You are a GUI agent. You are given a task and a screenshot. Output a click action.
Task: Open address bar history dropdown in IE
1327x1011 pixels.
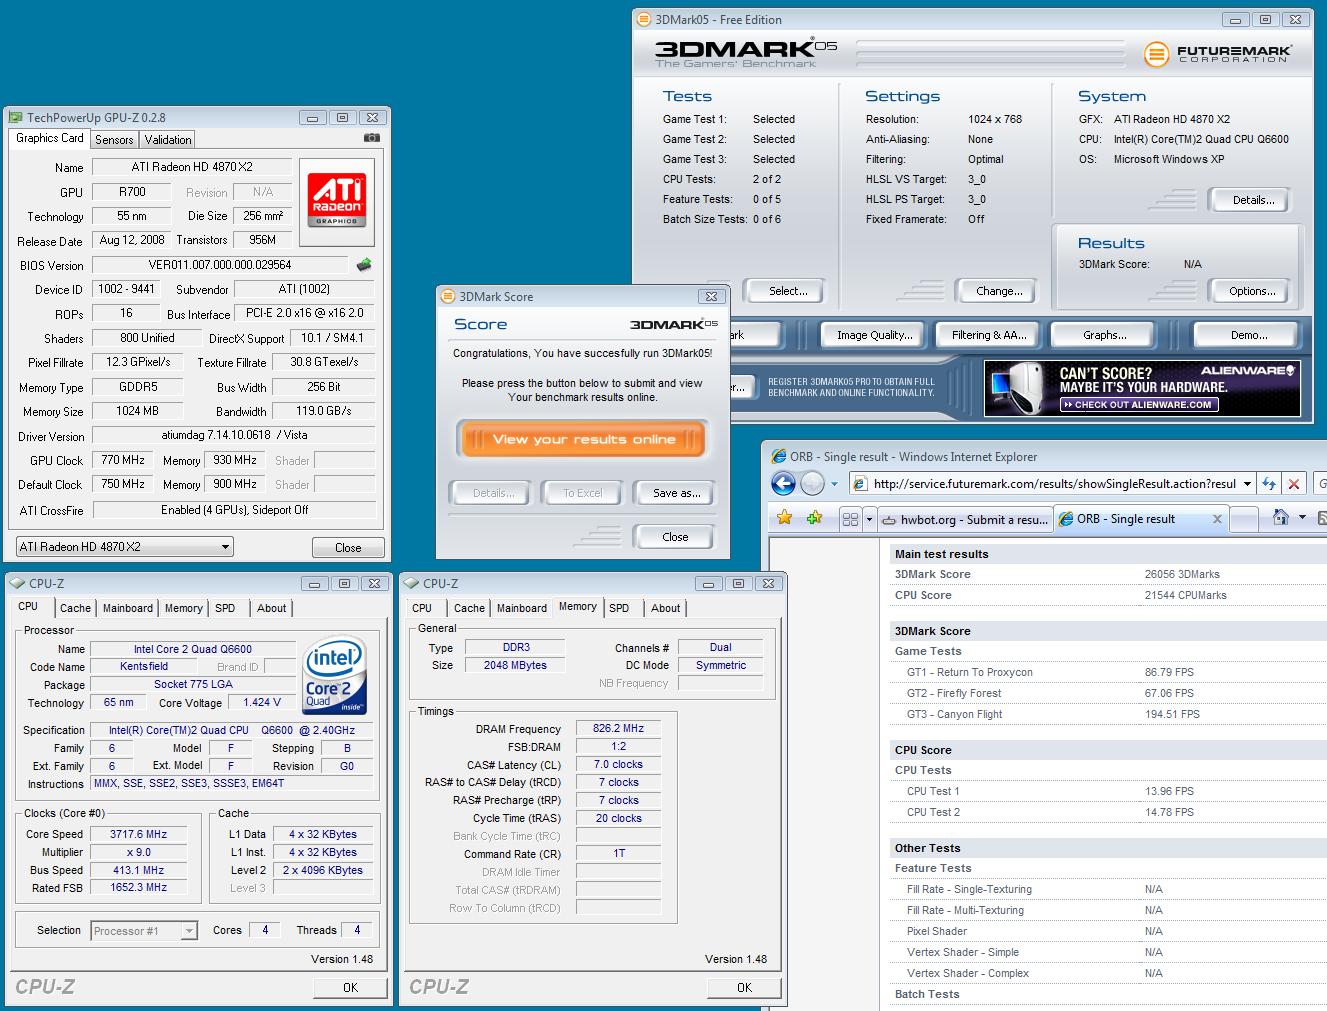(1247, 484)
